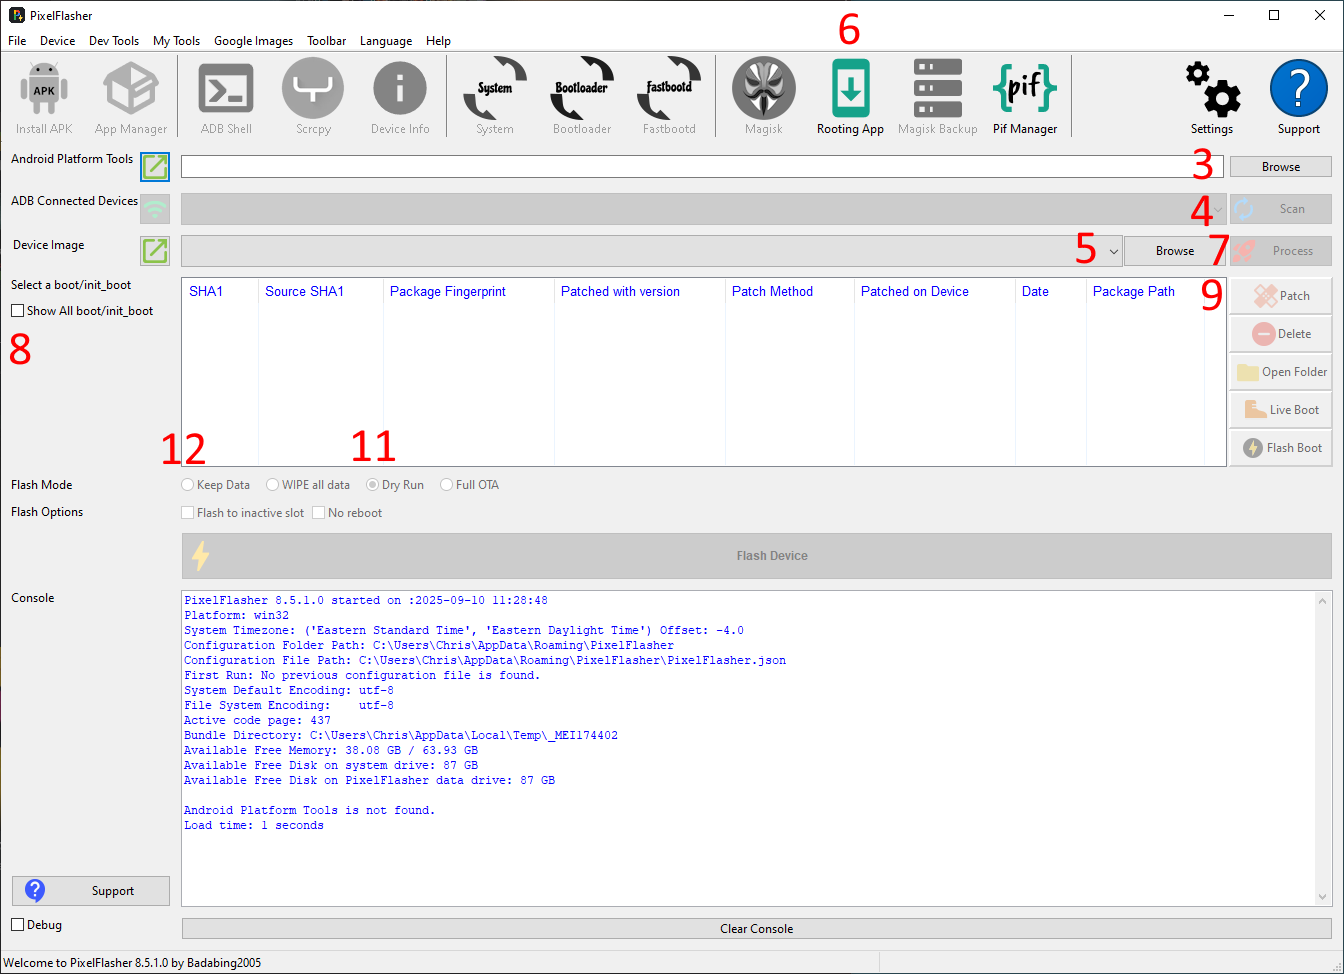Open the Language menu
The width and height of the screenshot is (1344, 974).
(x=386, y=41)
